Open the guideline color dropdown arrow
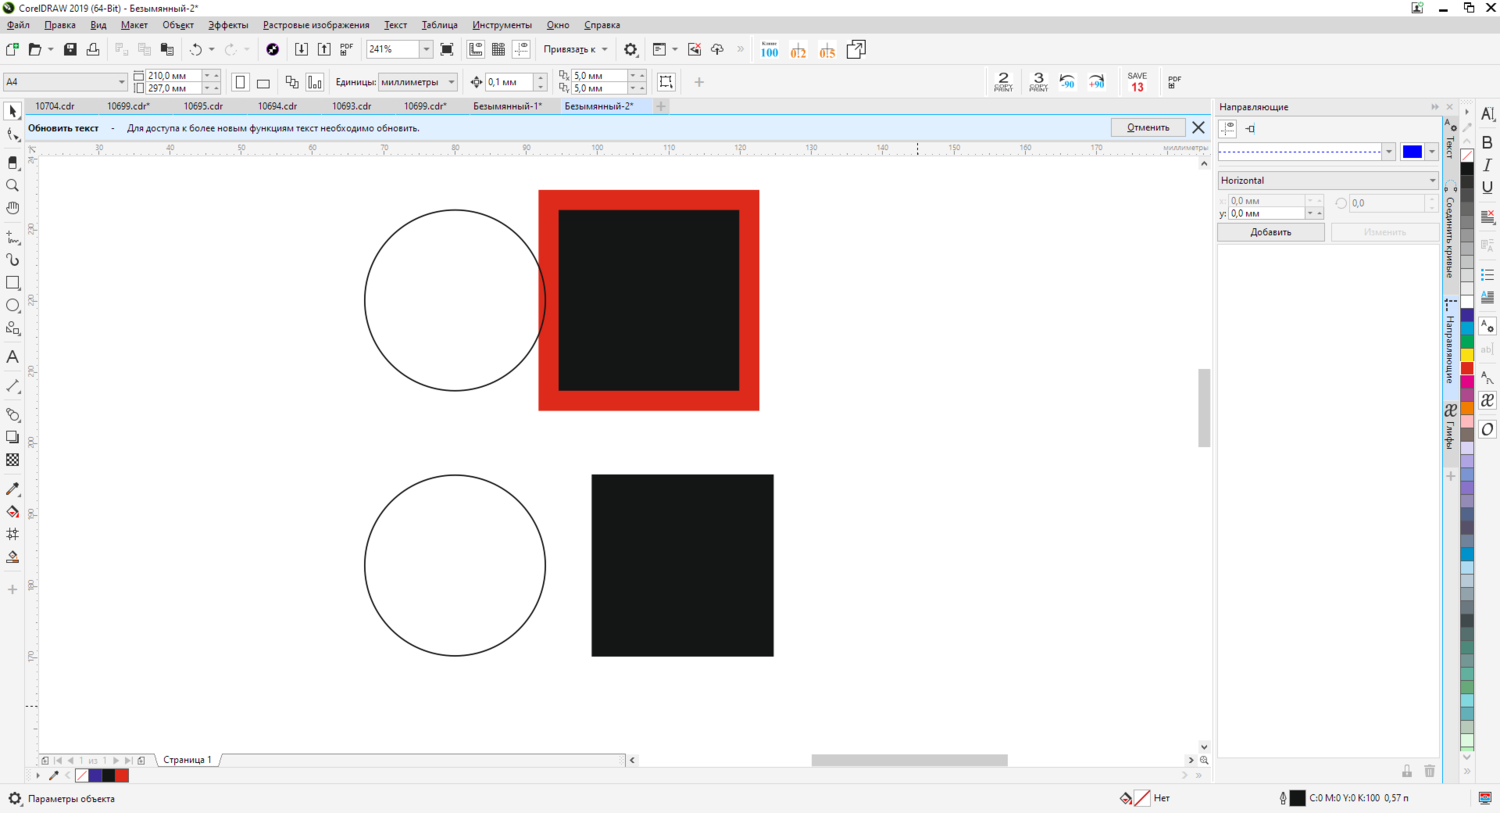The image size is (1500, 813). (x=1432, y=151)
